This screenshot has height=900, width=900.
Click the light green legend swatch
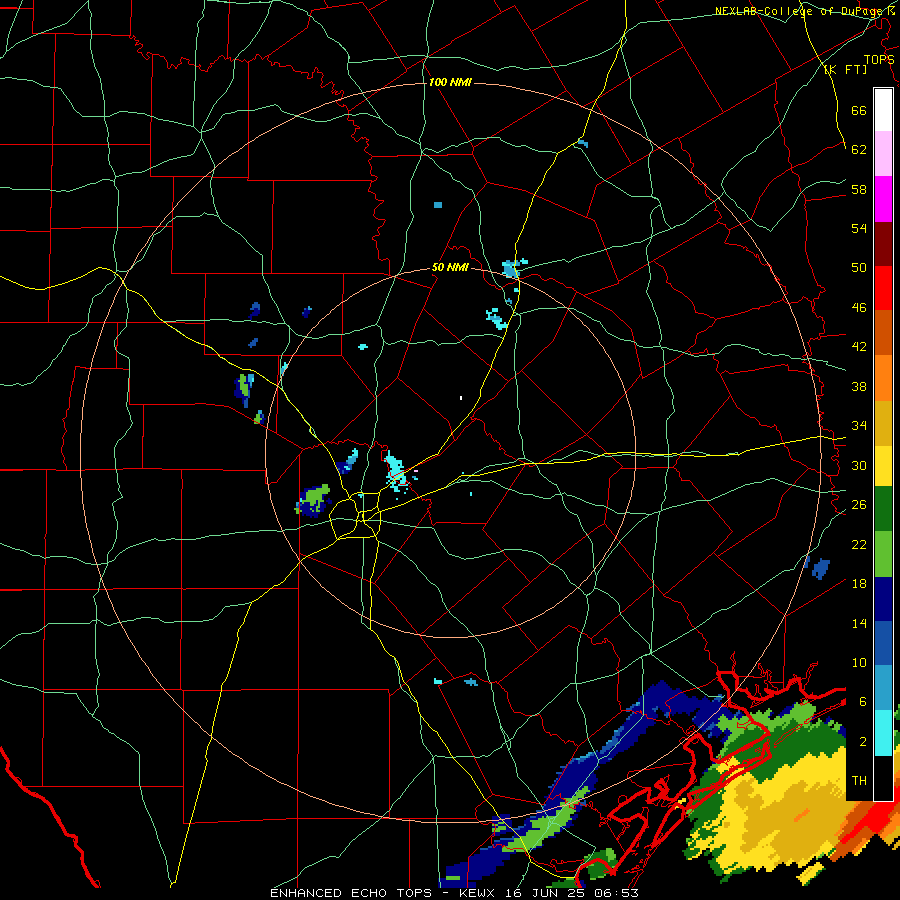coord(883,554)
